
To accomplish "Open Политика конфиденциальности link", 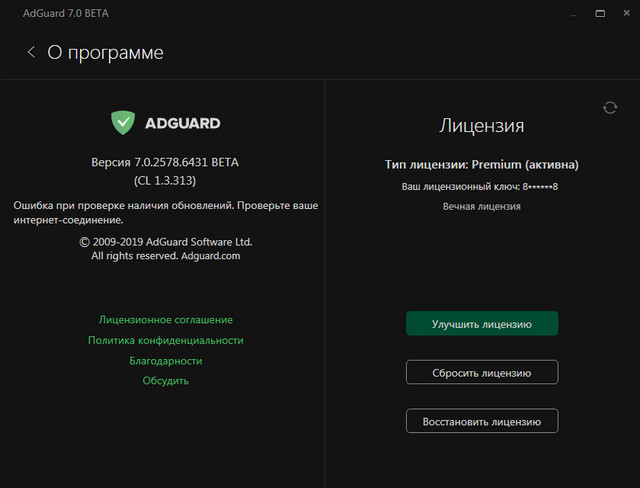I will pos(166,340).
